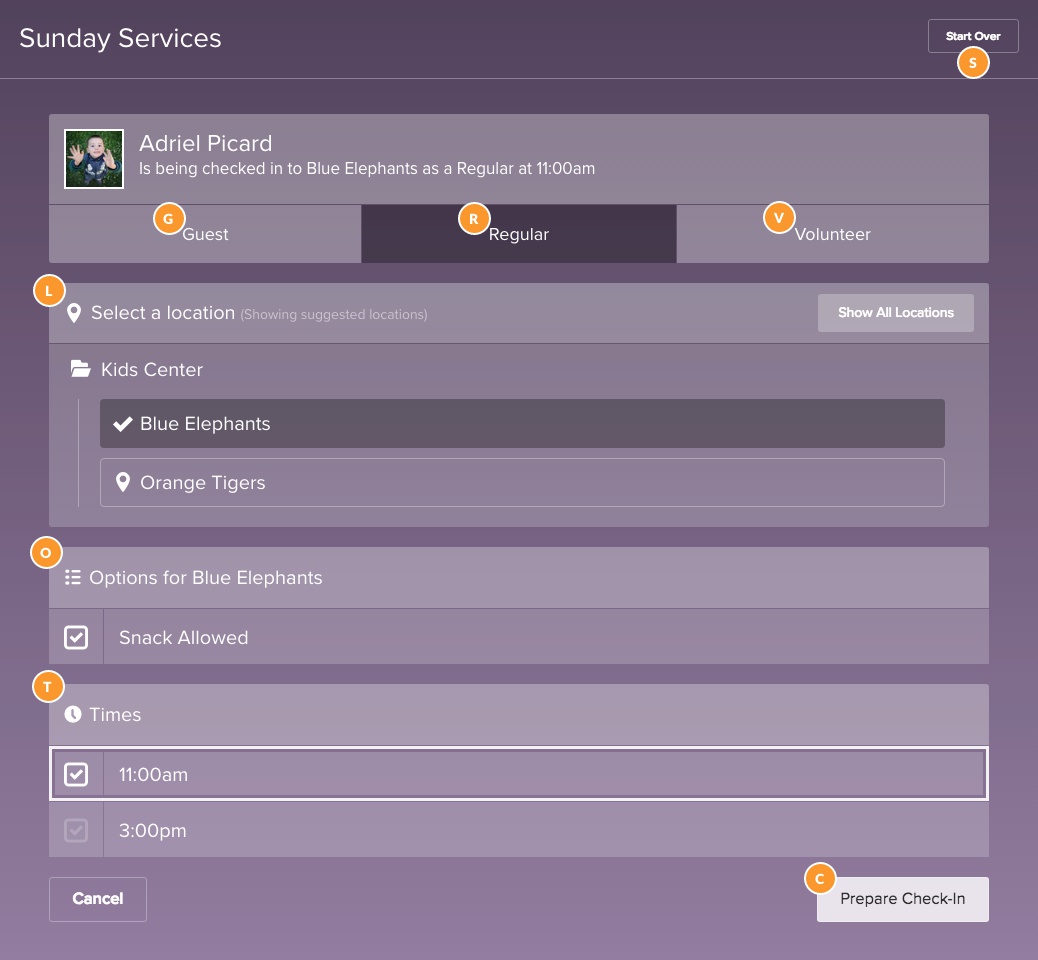Enable the 3:00pm time slot
The height and width of the screenshot is (960, 1038).
click(x=76, y=830)
